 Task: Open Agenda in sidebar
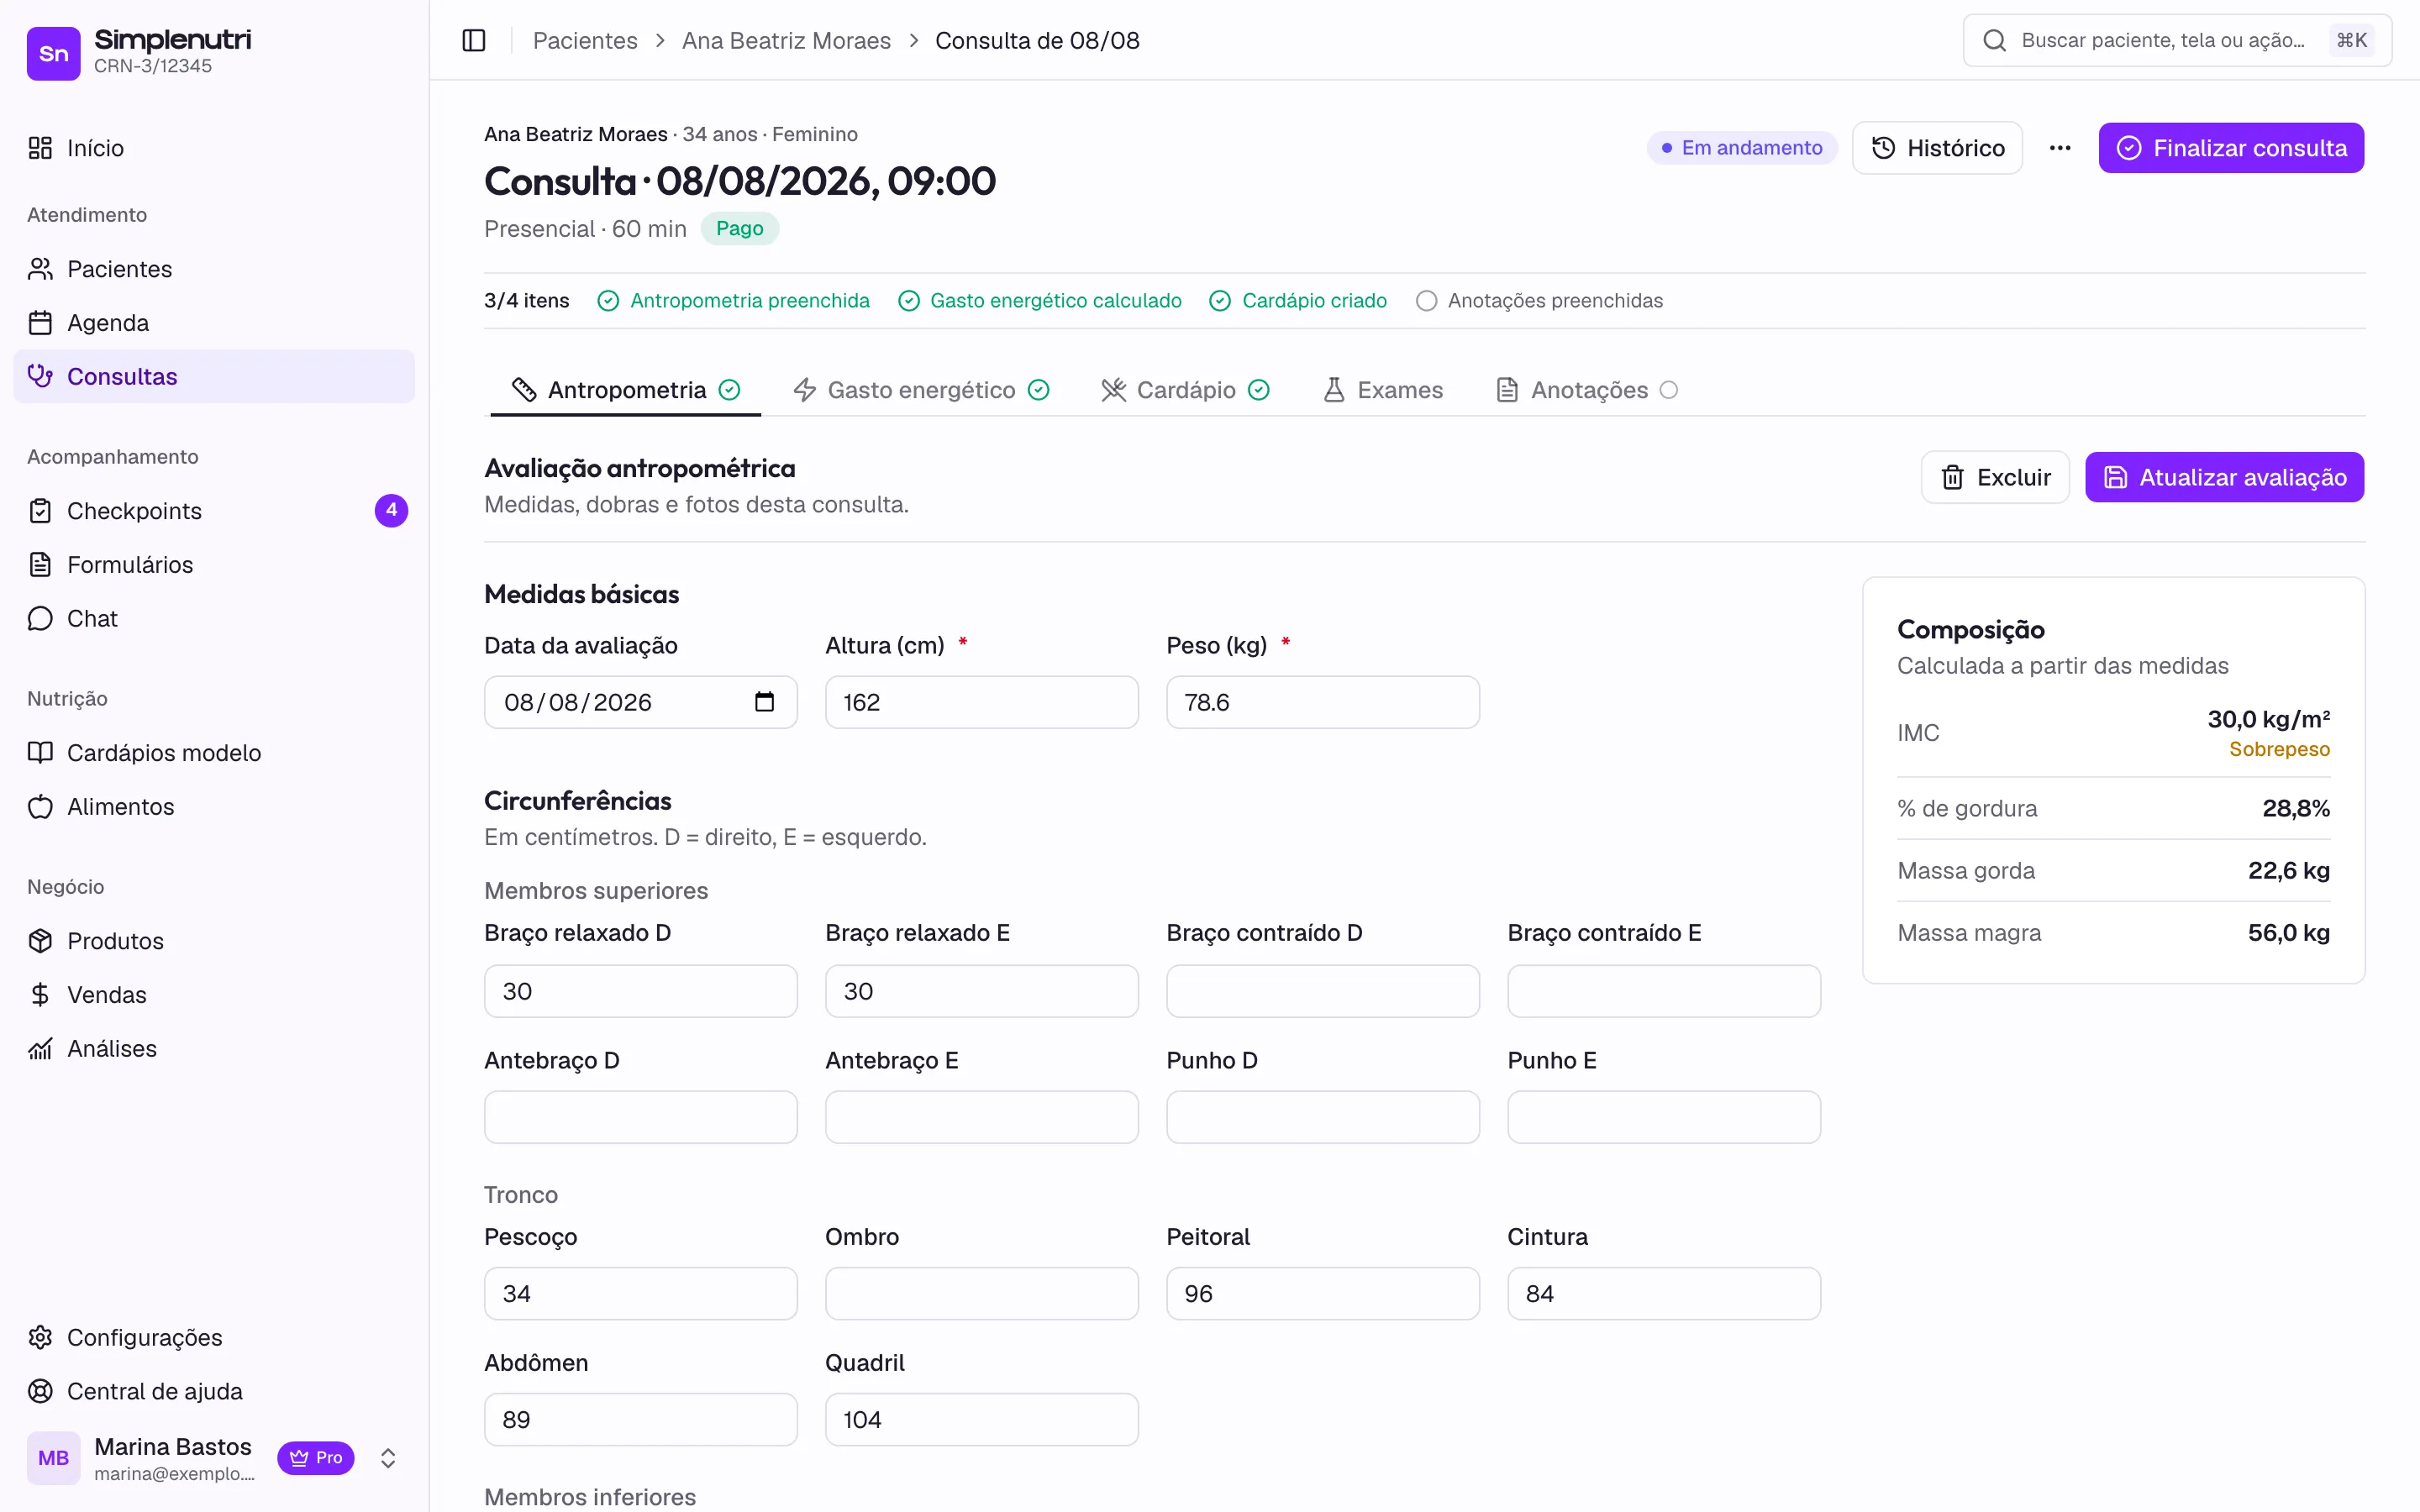click(214, 323)
